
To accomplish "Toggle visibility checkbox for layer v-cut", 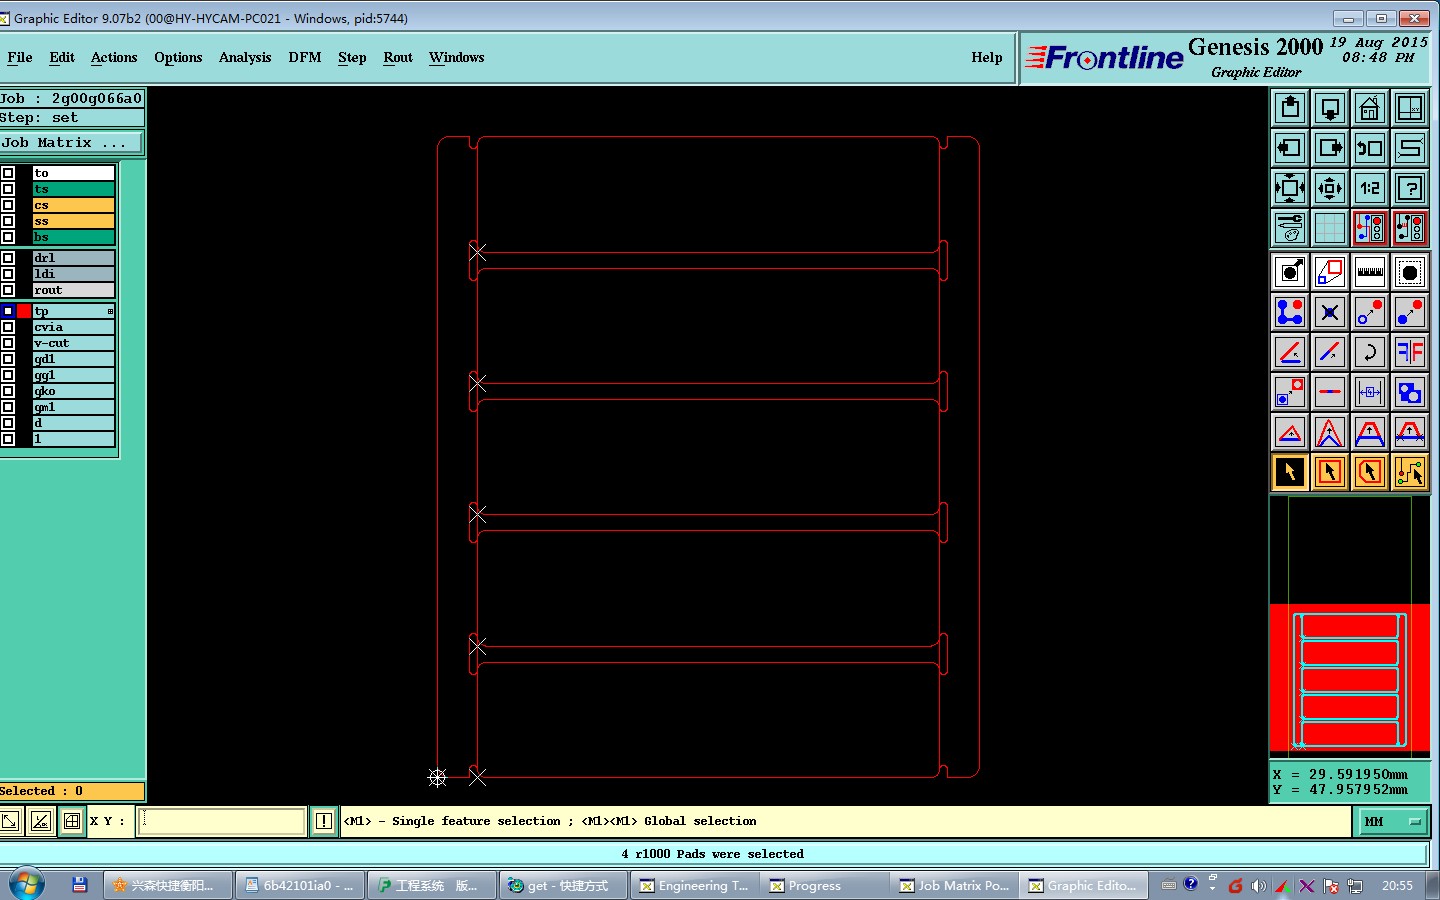I will (x=8, y=343).
